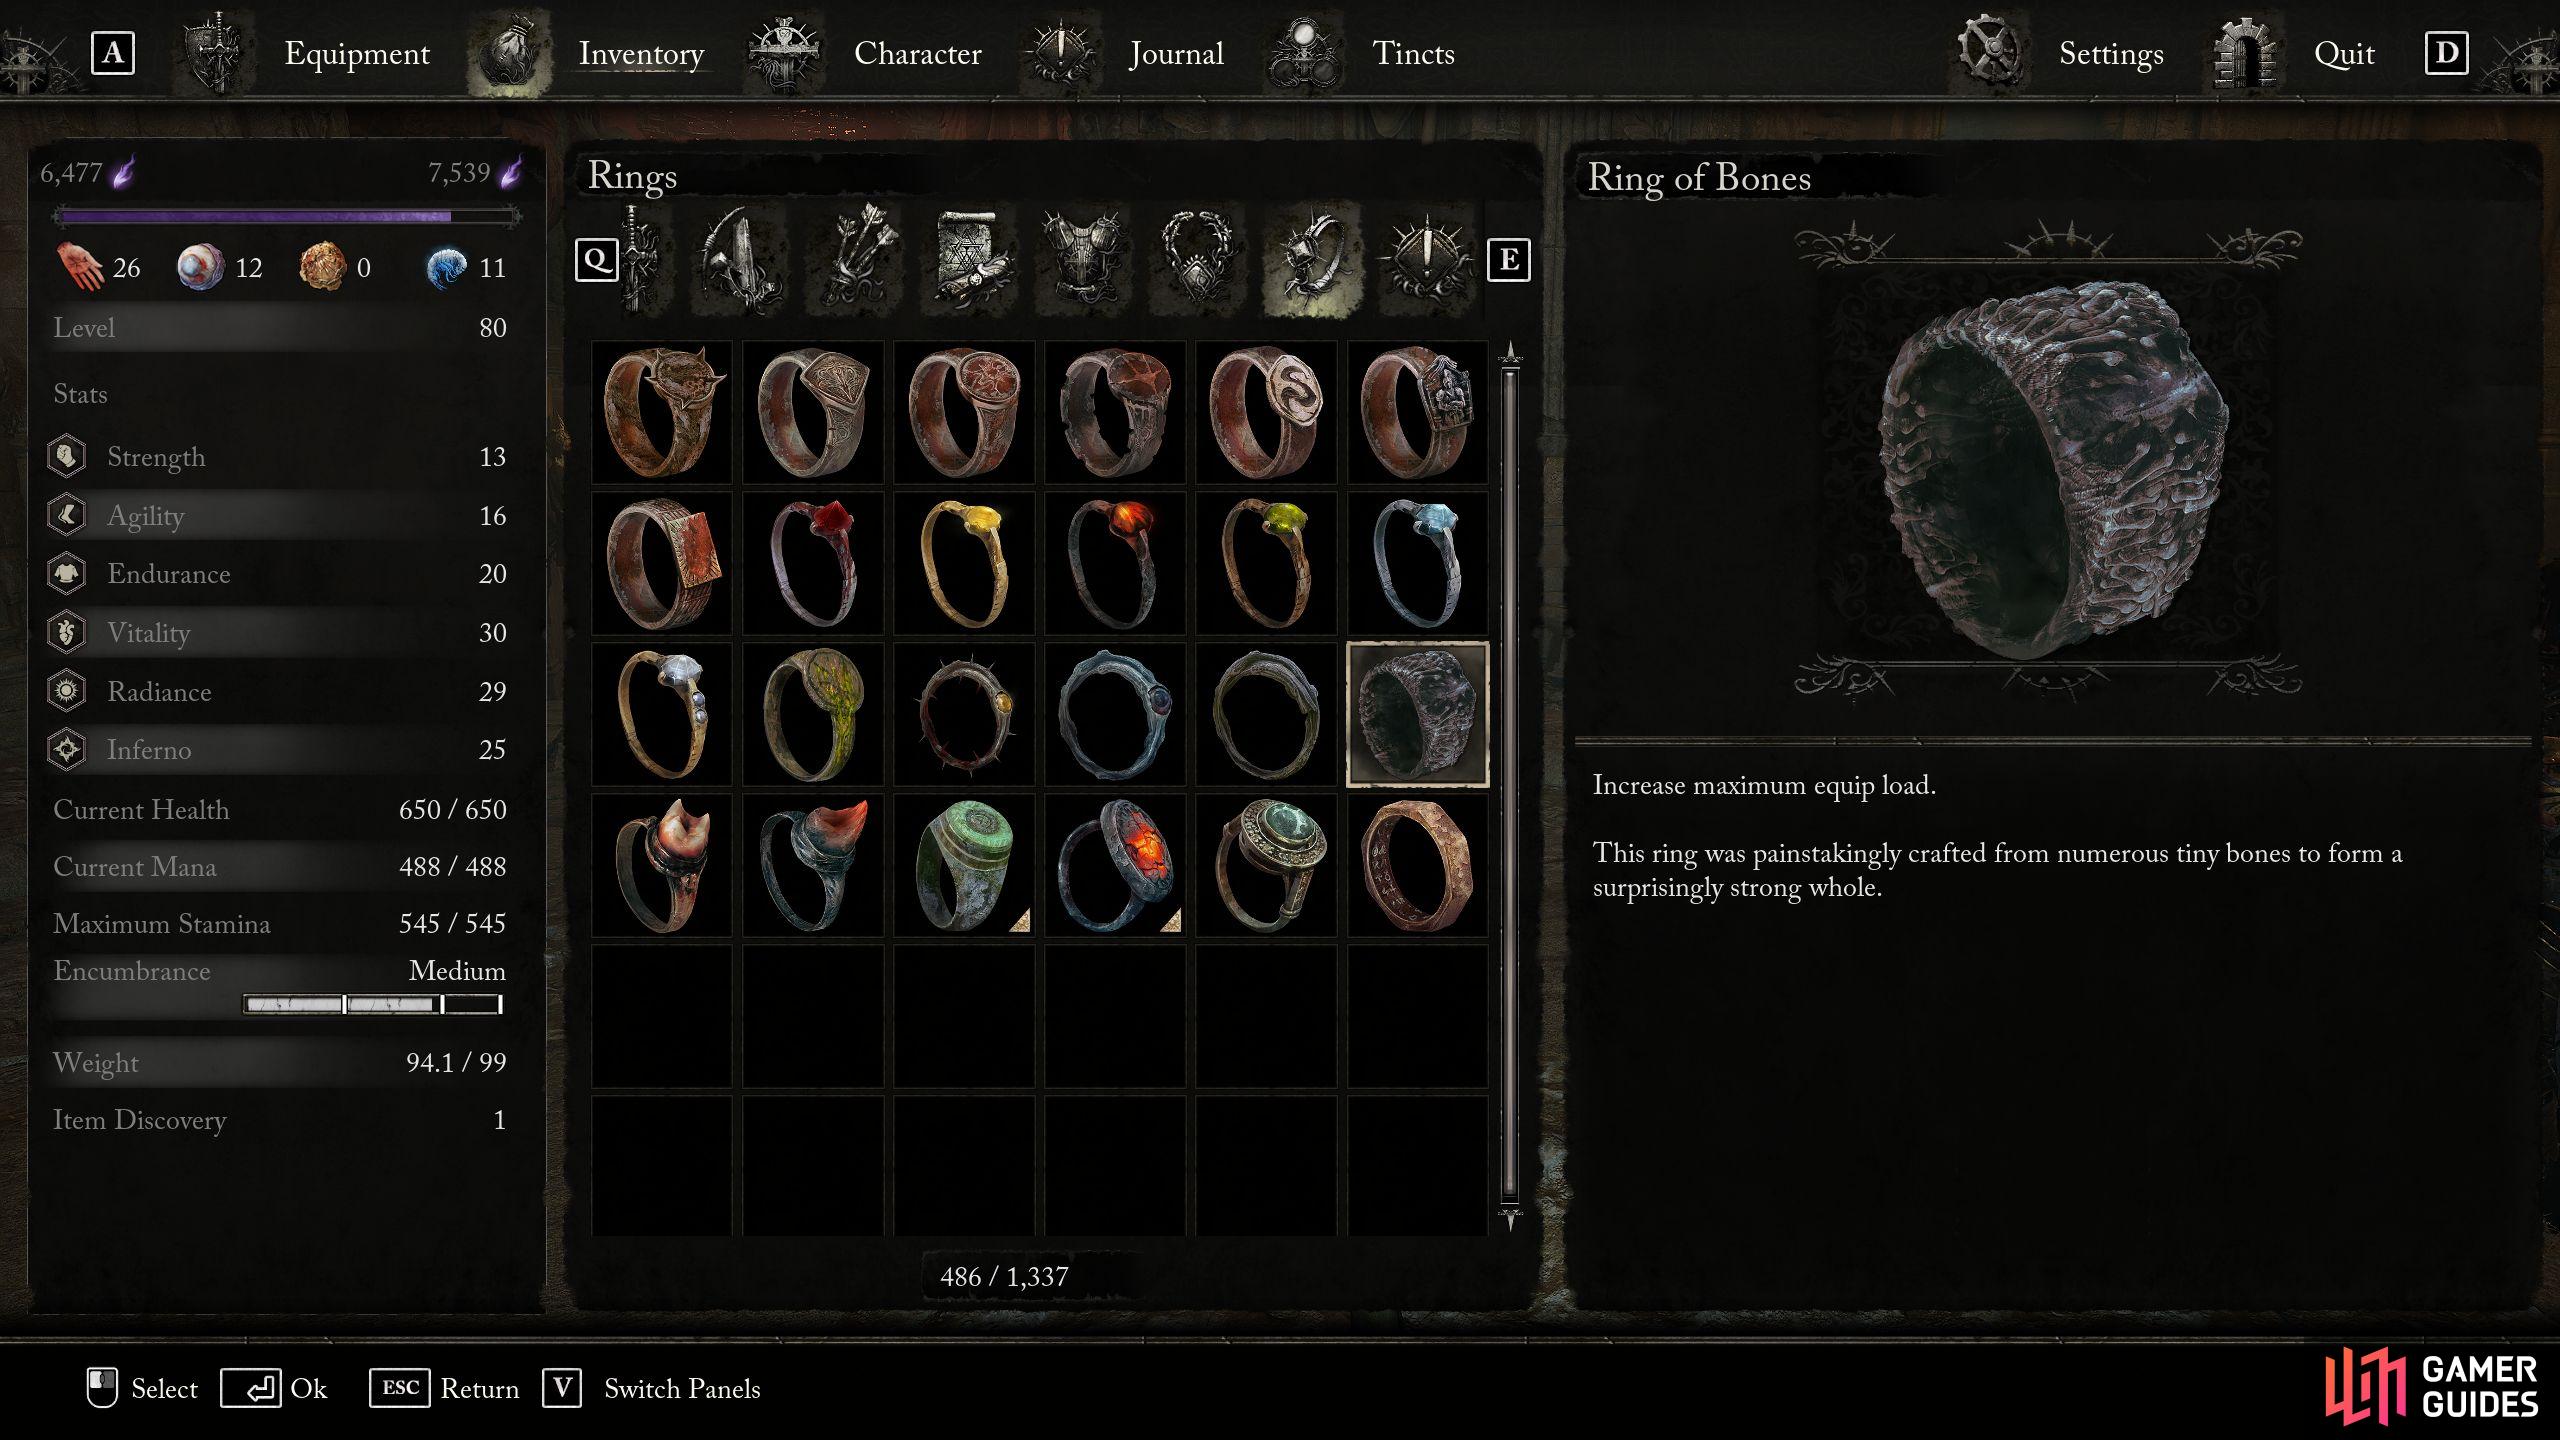Viewport: 2560px width, 1440px height.
Task: Open the armor chestplate category icon
Action: [1085, 260]
